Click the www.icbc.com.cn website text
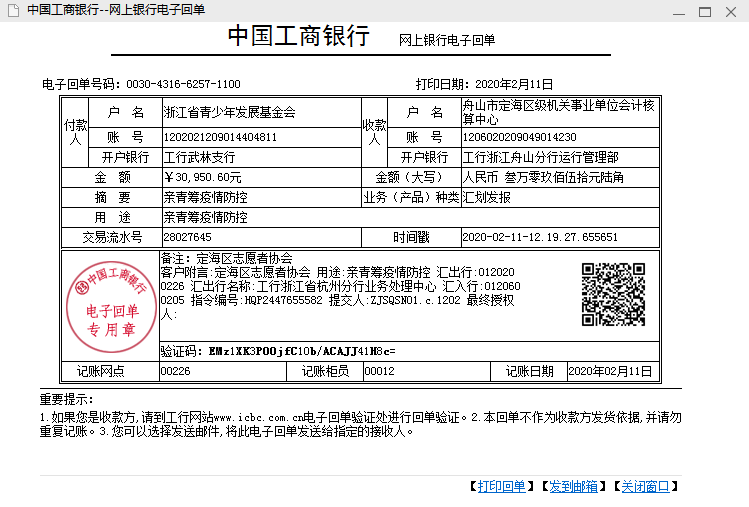Screen dimensions: 749x507 (258, 418)
